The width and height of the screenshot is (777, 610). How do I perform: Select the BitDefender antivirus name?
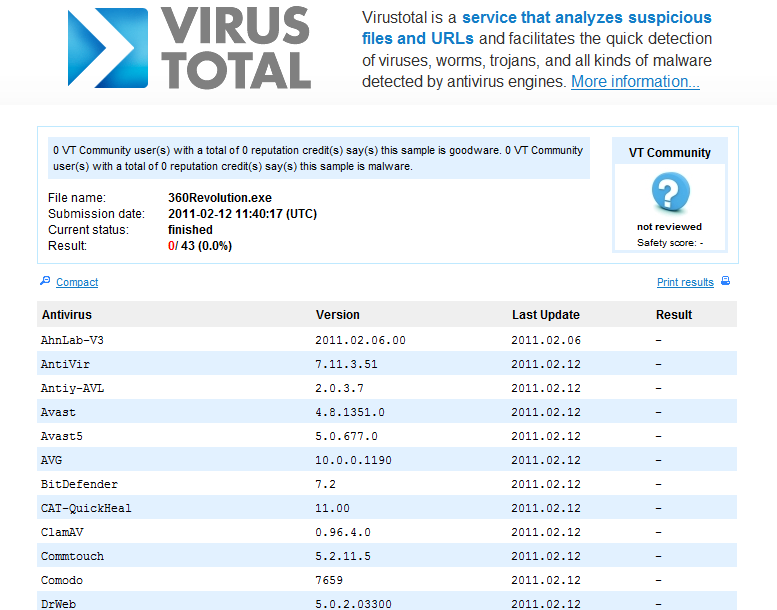(79, 484)
